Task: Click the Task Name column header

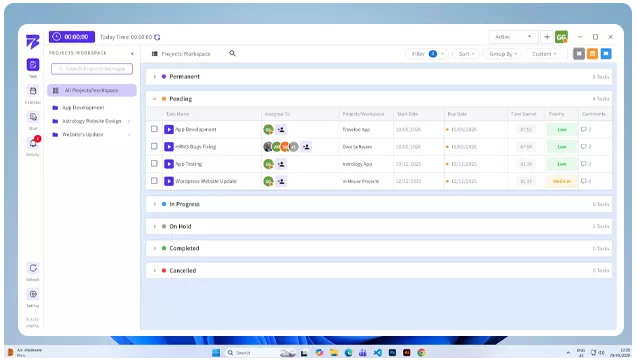Action: 178,114
